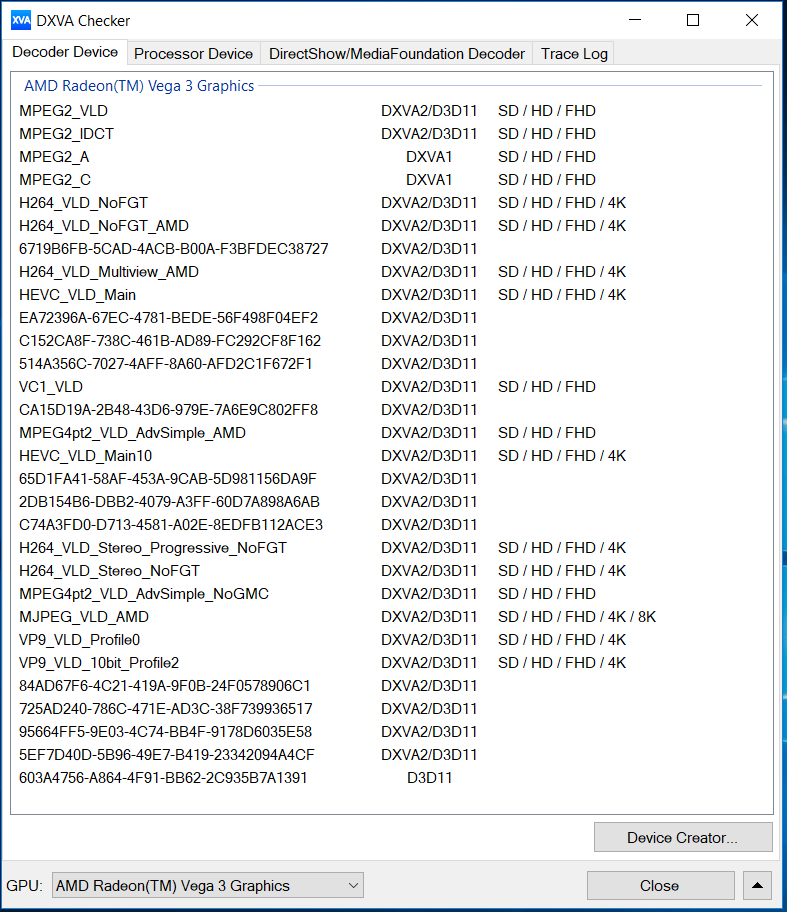The width and height of the screenshot is (787, 912).
Task: Select the H264_VLD_Stereo_Progressive_NoFGT row
Action: click(x=390, y=548)
